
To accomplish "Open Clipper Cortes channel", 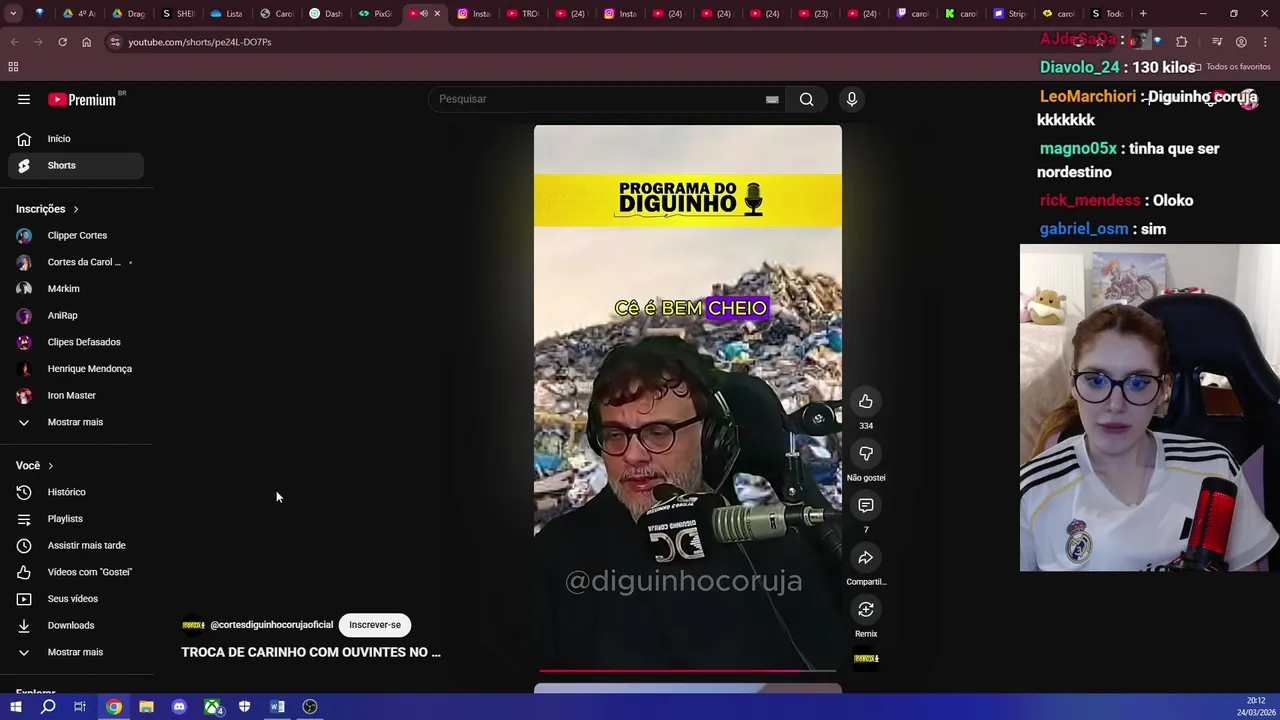I will [x=76, y=236].
